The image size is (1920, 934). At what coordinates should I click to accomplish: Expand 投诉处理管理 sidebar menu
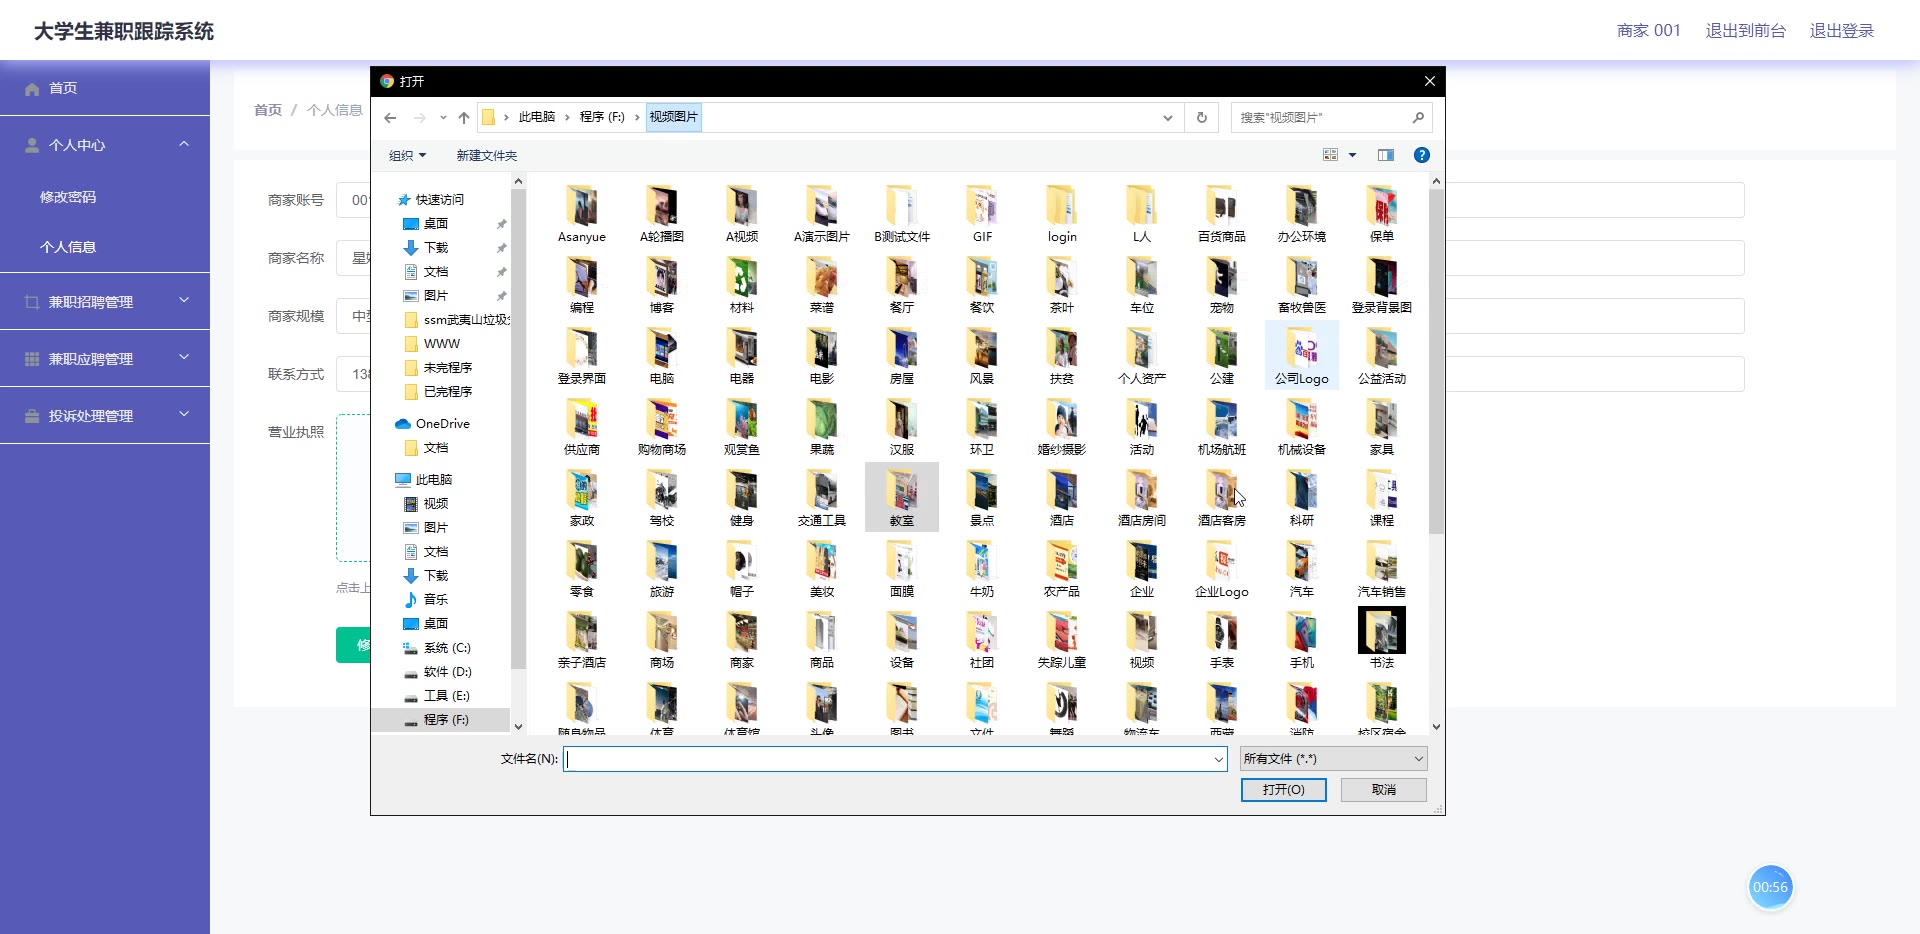click(105, 416)
